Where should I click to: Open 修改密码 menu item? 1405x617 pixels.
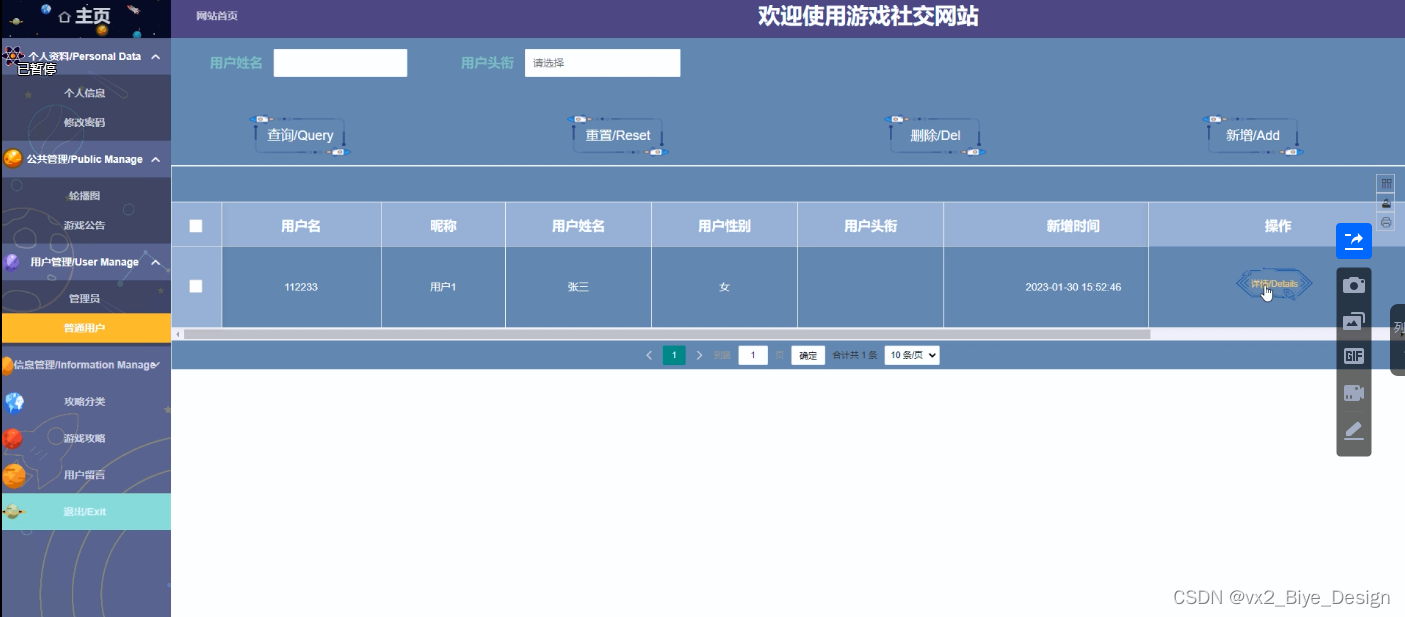point(85,123)
